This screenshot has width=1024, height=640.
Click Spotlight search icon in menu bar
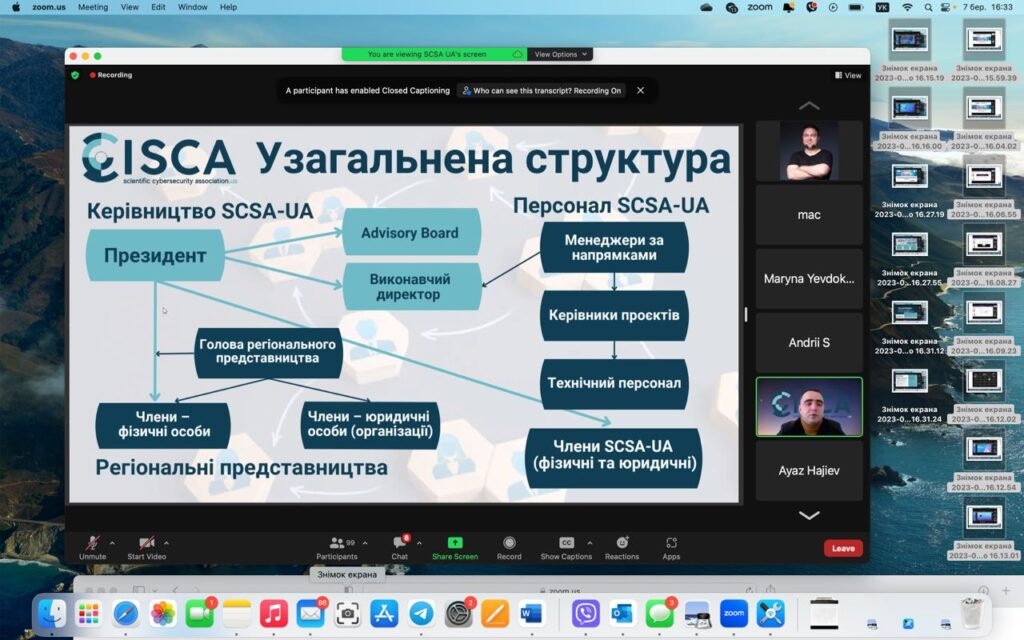click(928, 7)
